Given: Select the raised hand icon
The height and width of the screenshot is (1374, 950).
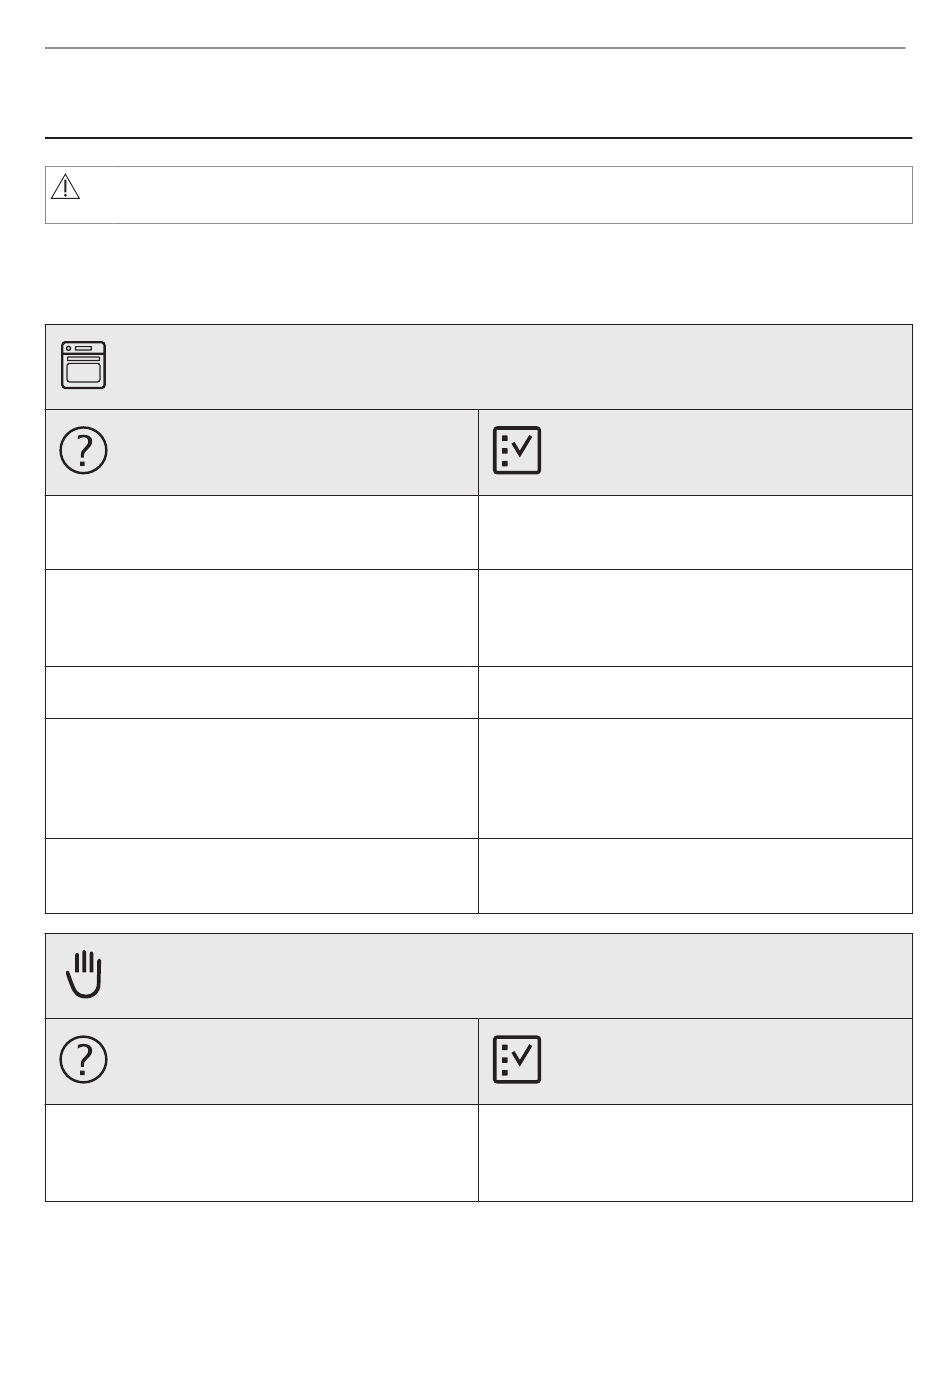Looking at the screenshot, I should pyautogui.click(x=85, y=975).
